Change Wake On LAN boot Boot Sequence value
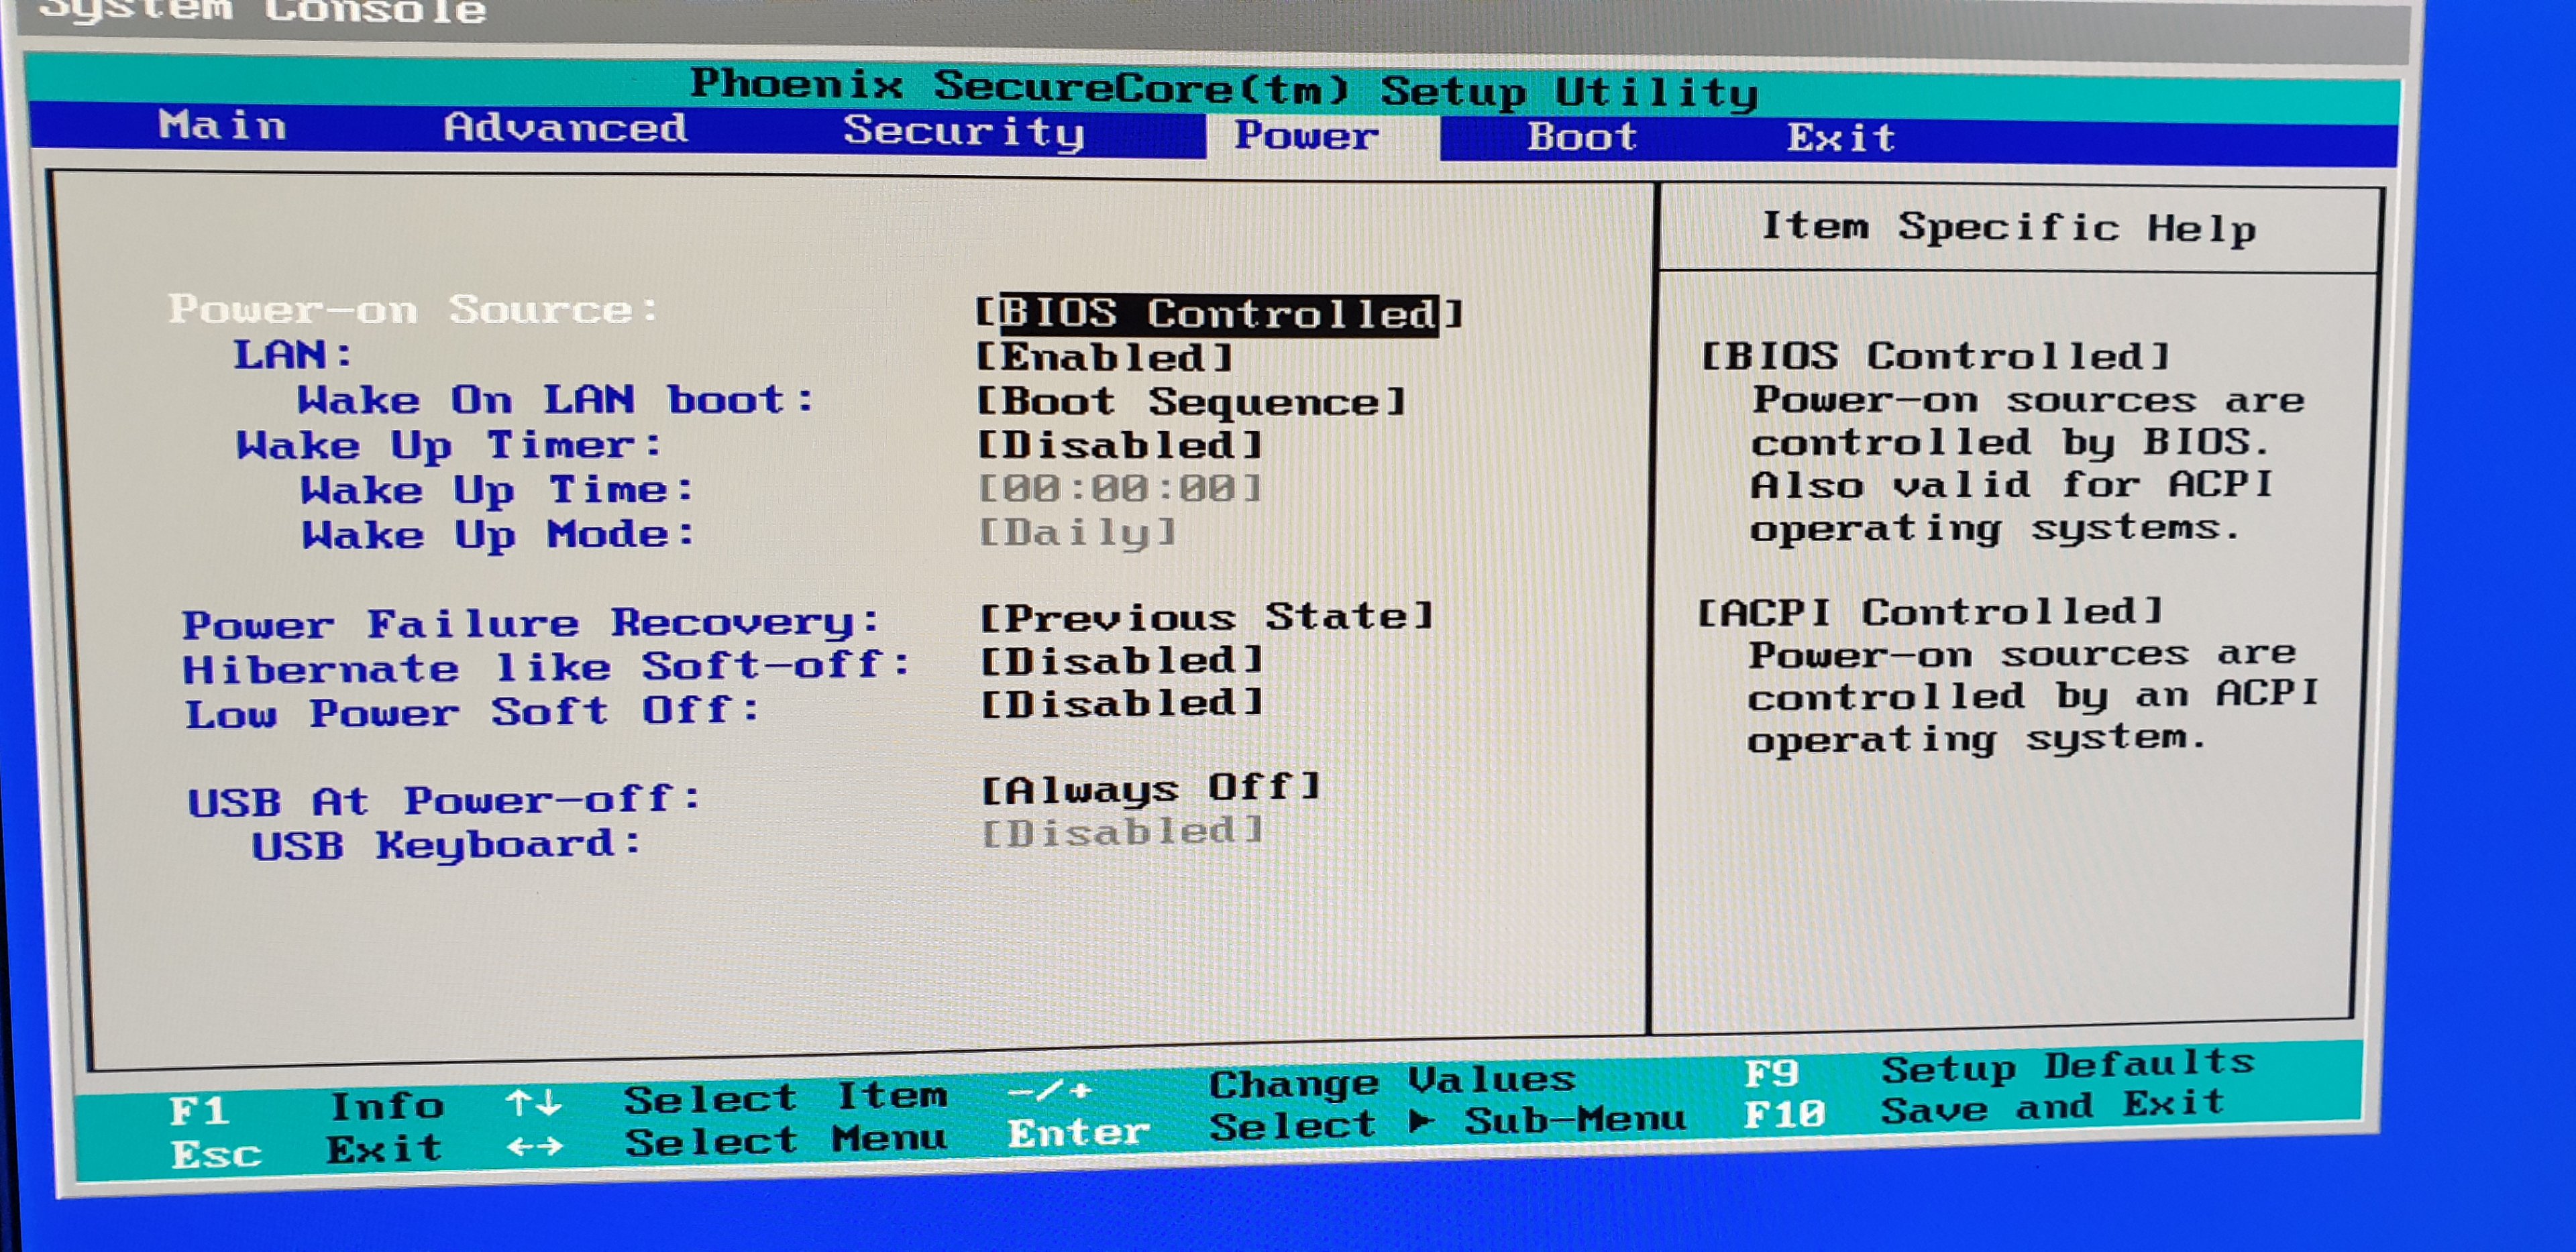This screenshot has height=1252, width=2576. [x=1191, y=402]
